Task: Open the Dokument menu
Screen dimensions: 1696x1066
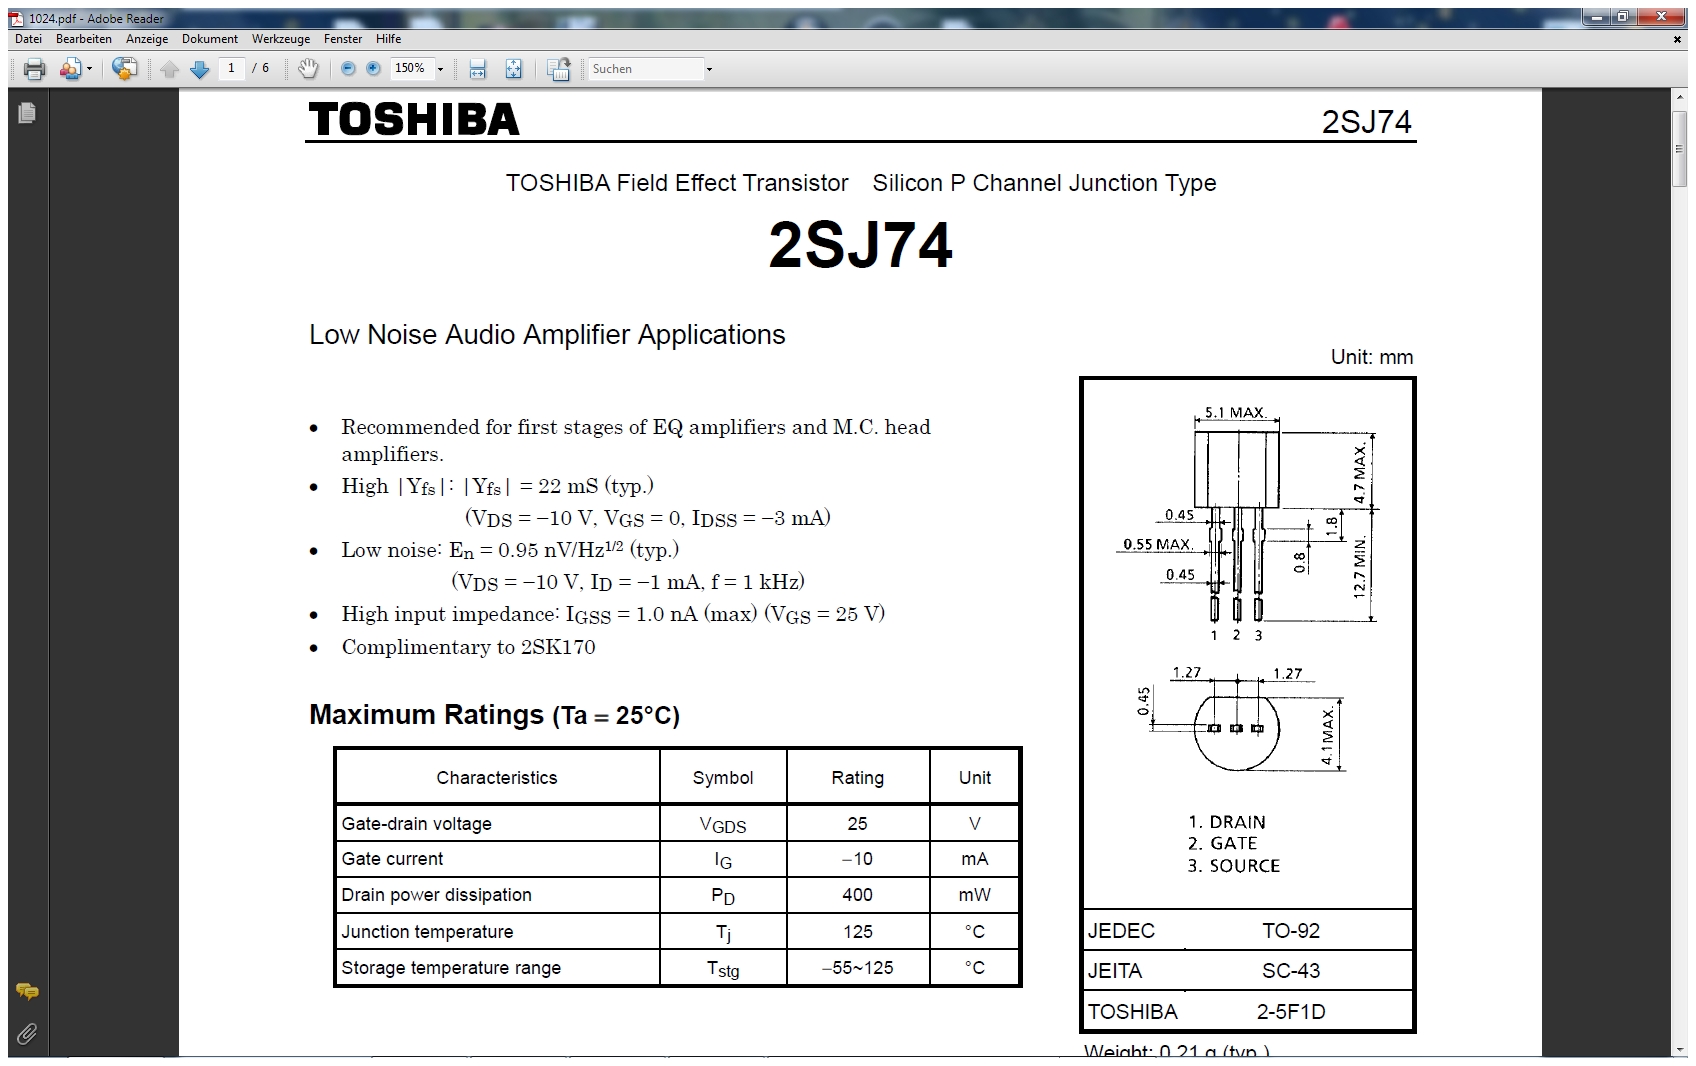Action: pyautogui.click(x=210, y=39)
